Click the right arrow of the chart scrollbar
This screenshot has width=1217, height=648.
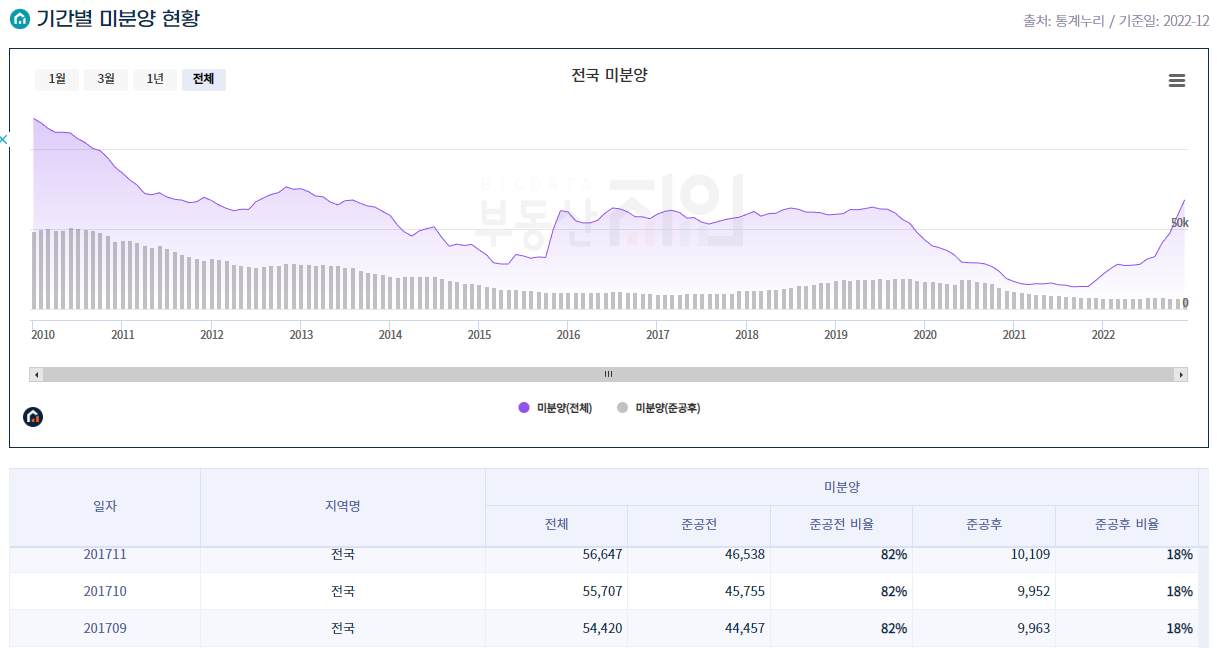tap(1180, 373)
